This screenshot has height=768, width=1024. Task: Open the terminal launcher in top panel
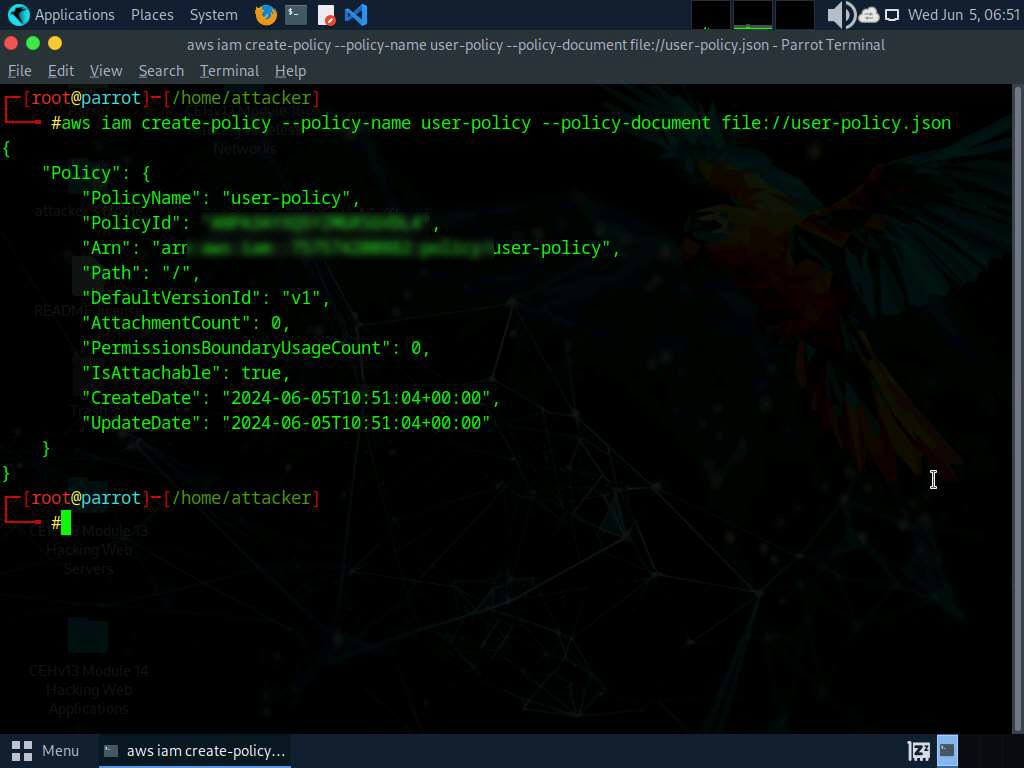pos(295,15)
